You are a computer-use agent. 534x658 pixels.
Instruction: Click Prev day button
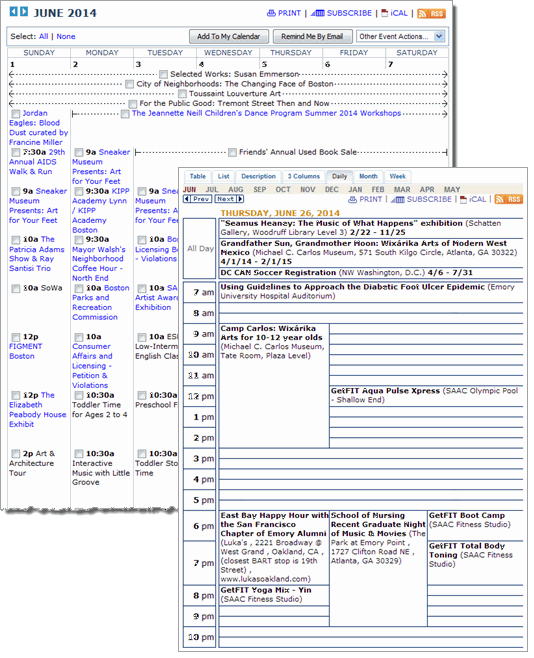pyautogui.click(x=198, y=199)
